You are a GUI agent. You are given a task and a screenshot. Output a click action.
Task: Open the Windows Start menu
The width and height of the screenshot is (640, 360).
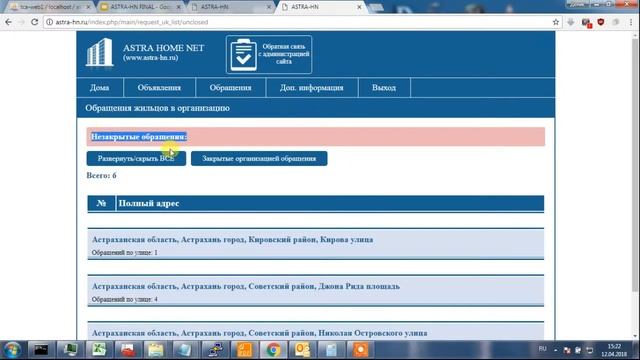point(12,350)
